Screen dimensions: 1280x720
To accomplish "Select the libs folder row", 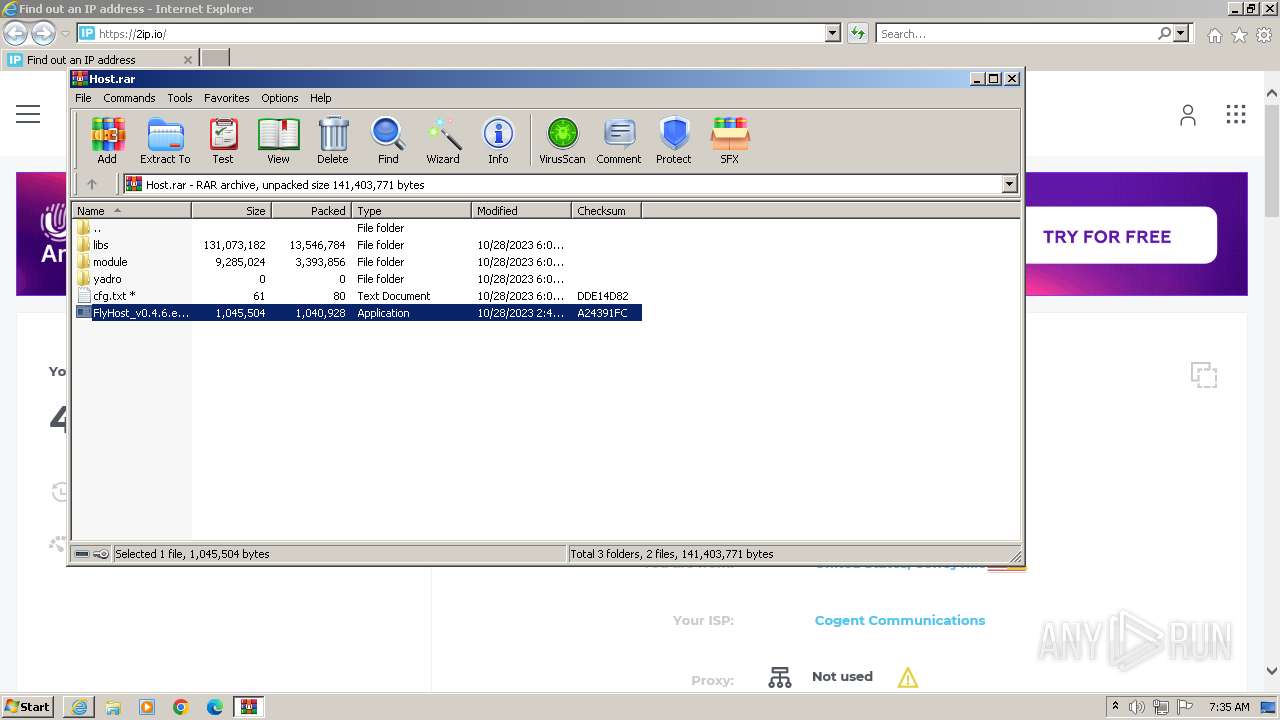I will click(x=357, y=245).
